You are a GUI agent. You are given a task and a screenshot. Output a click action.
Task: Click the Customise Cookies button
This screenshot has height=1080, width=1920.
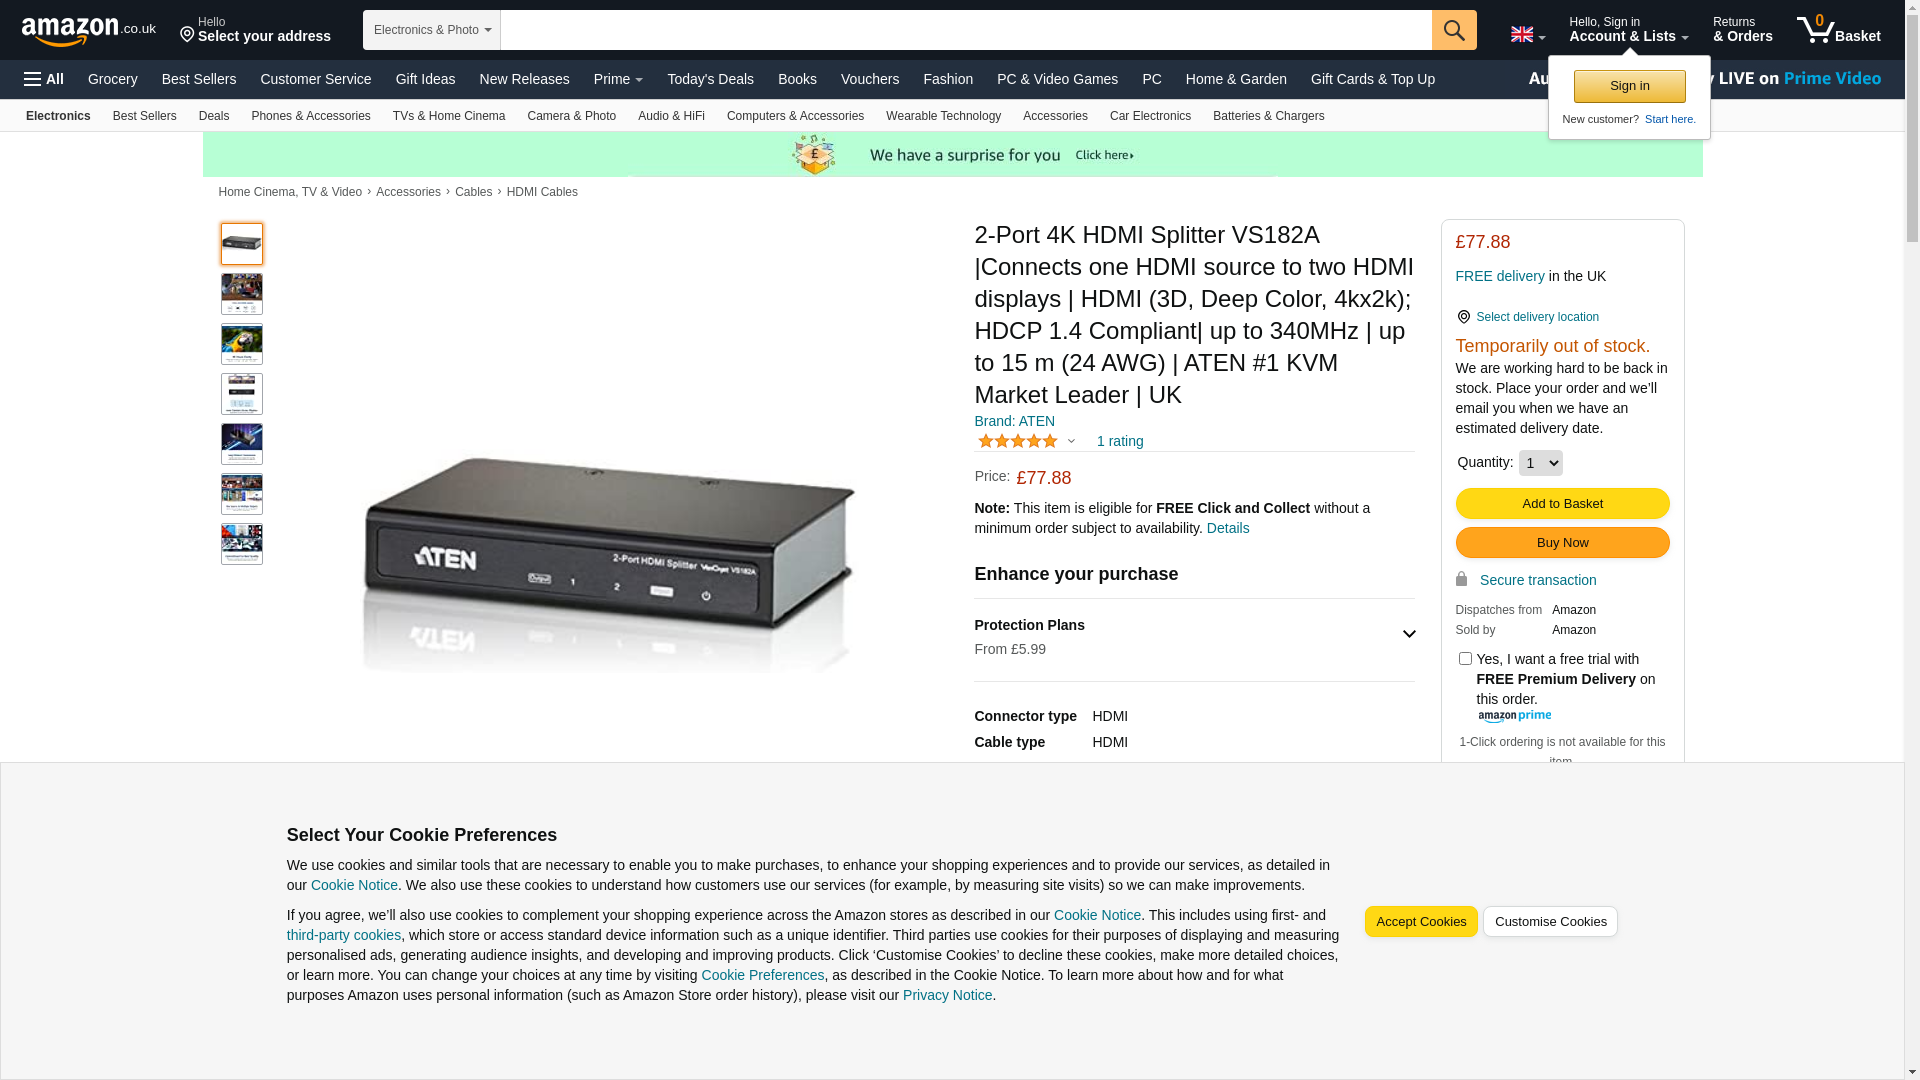pos(1549,922)
